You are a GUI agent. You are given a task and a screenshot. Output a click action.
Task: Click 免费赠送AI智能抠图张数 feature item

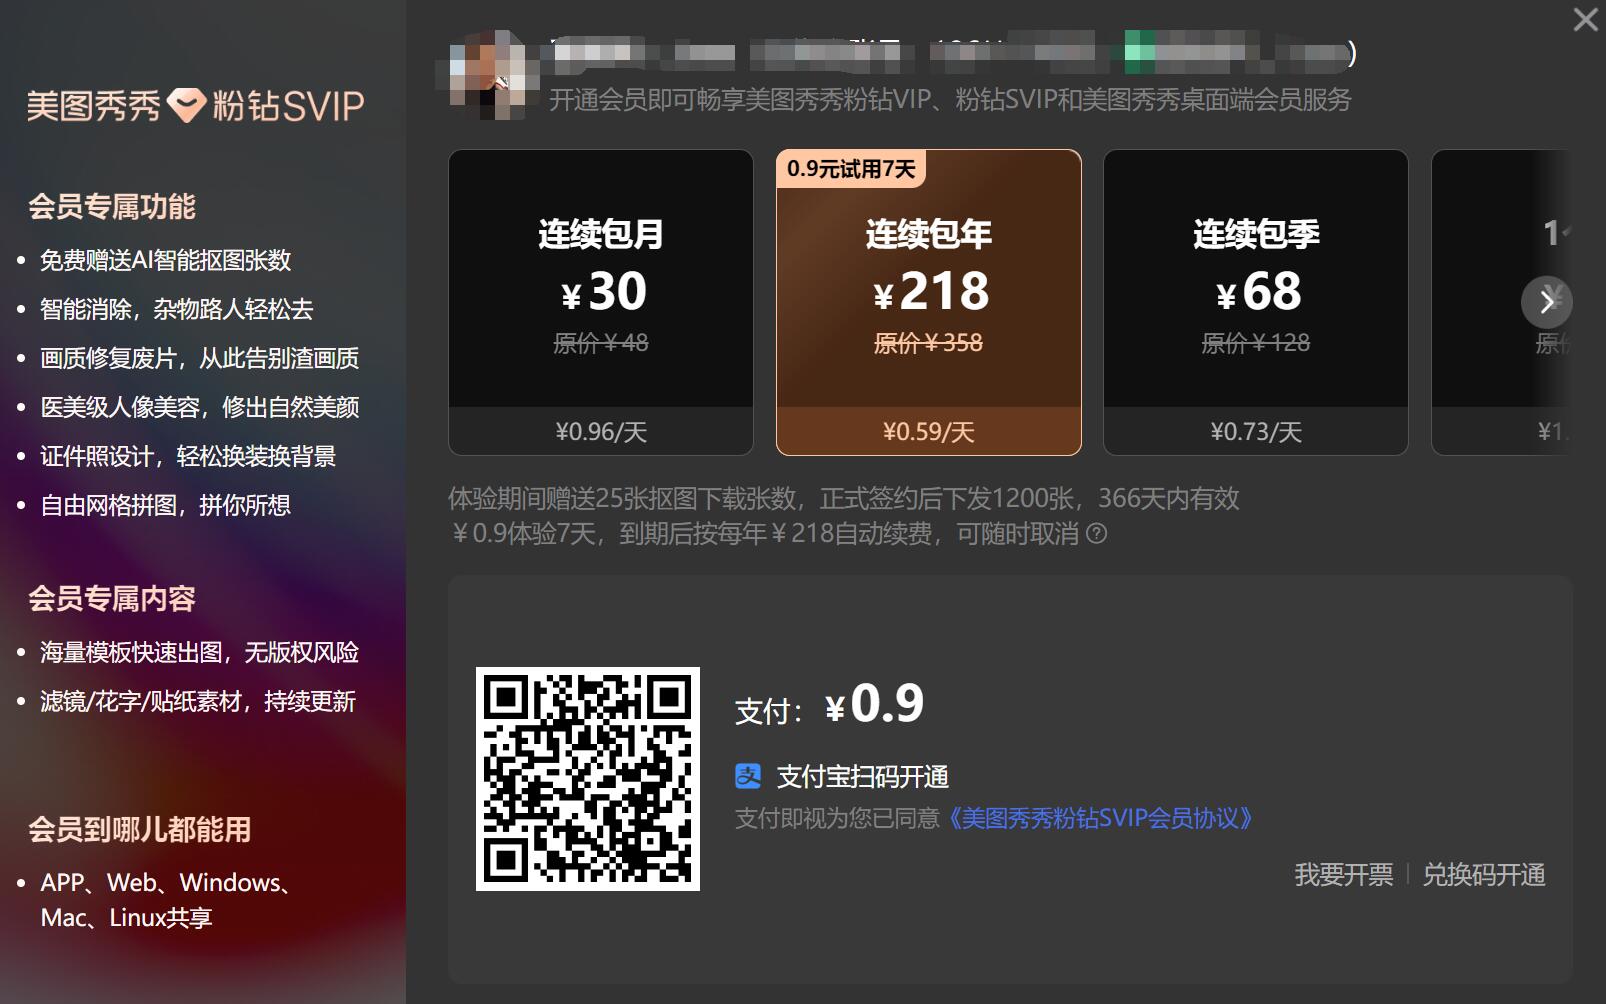pos(166,261)
